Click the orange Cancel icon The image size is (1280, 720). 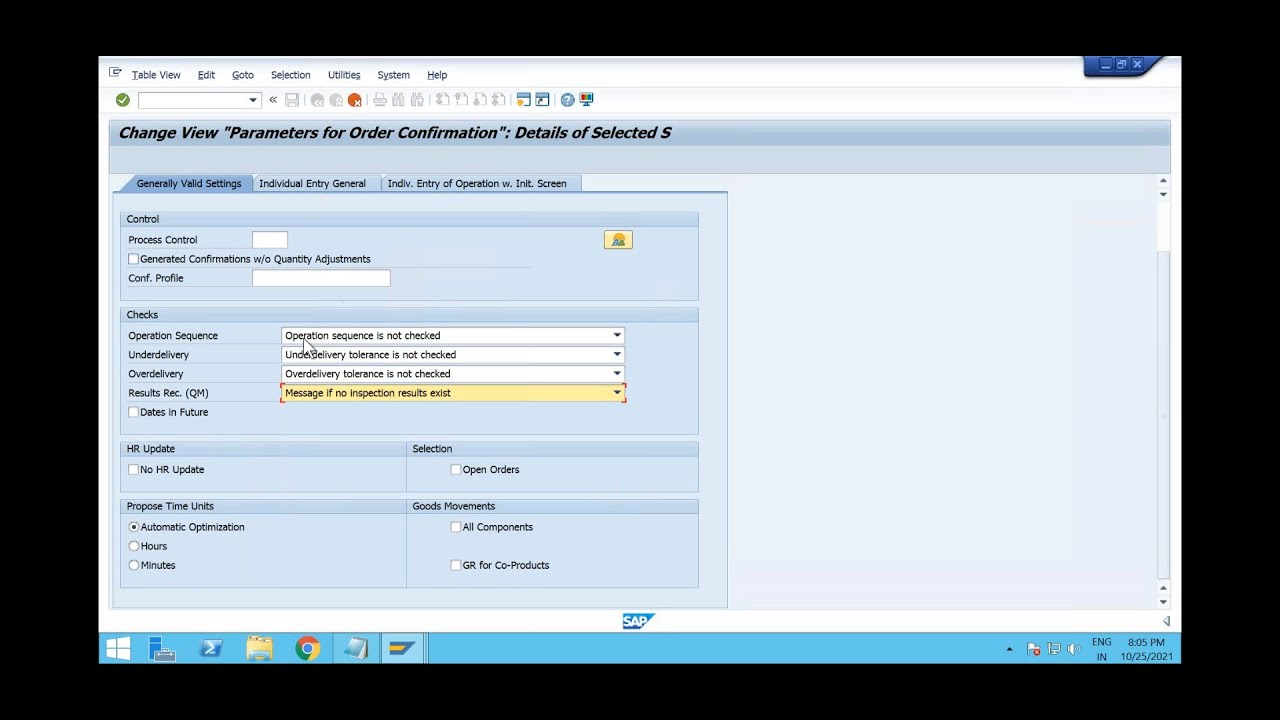[355, 100]
